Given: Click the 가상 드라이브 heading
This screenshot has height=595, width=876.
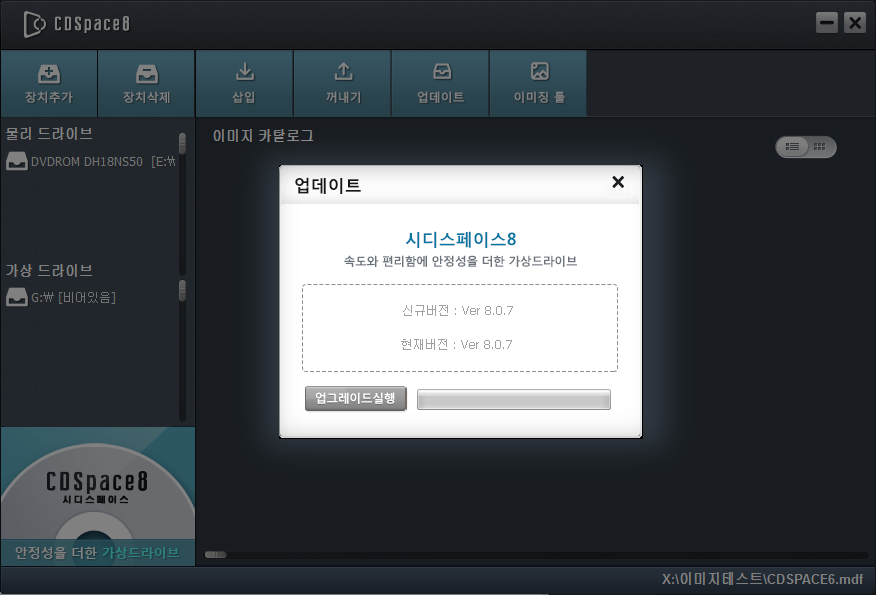Looking at the screenshot, I should [x=49, y=271].
